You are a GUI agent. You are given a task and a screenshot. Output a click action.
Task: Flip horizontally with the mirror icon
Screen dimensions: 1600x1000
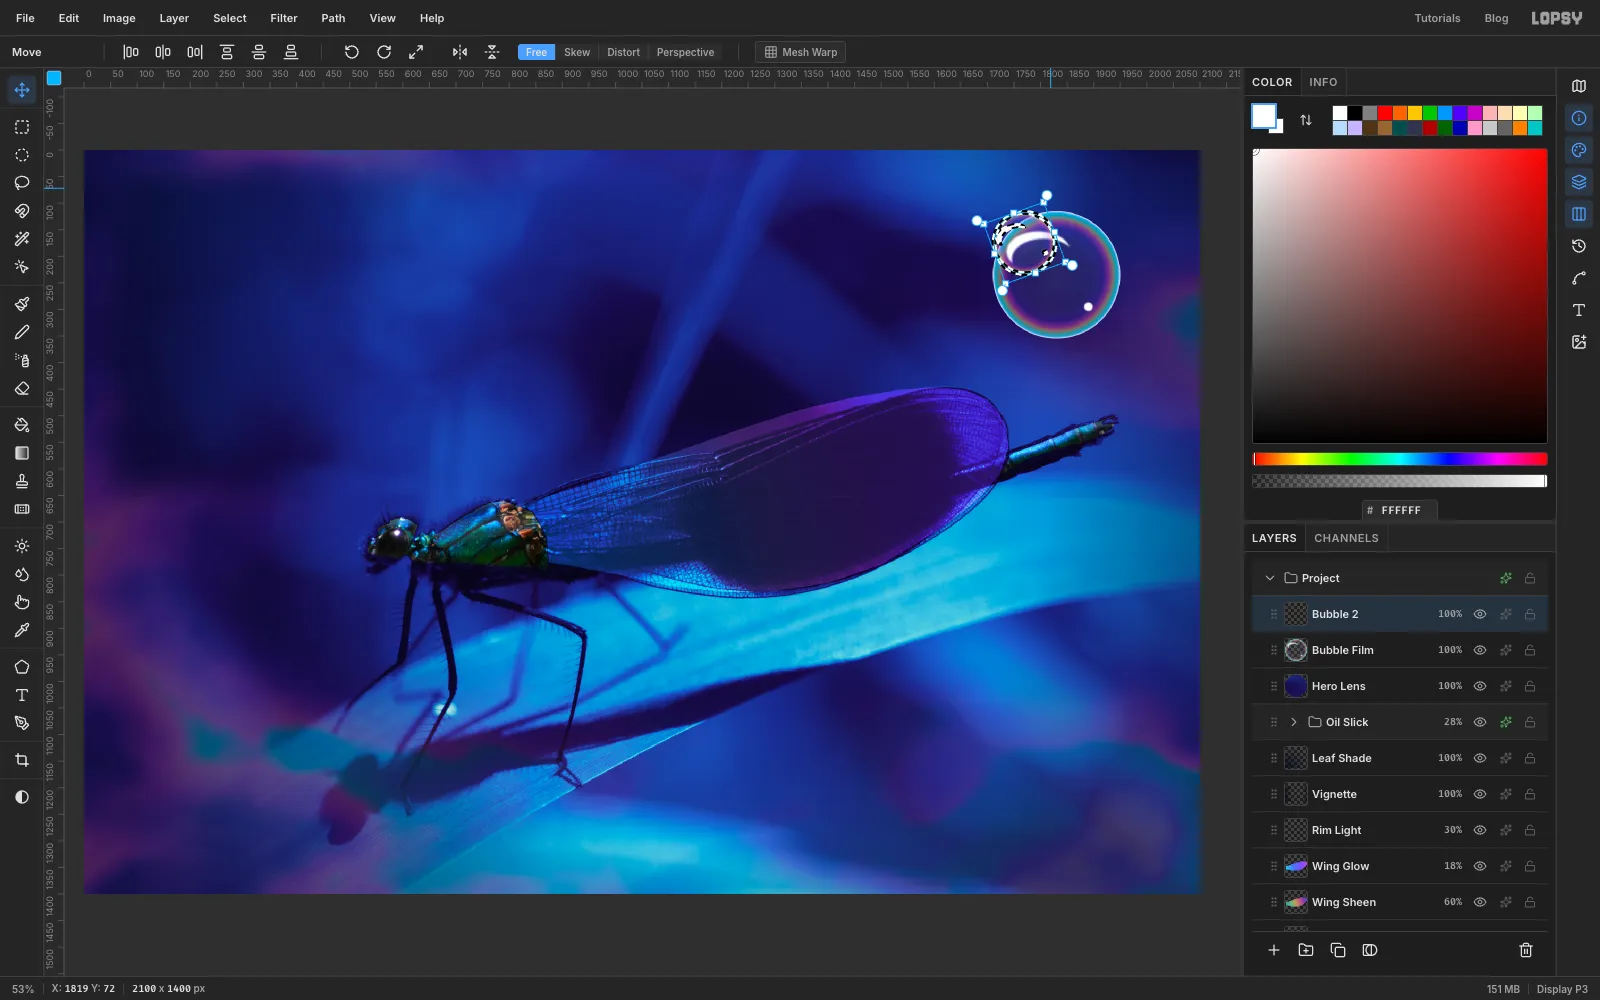pos(460,52)
